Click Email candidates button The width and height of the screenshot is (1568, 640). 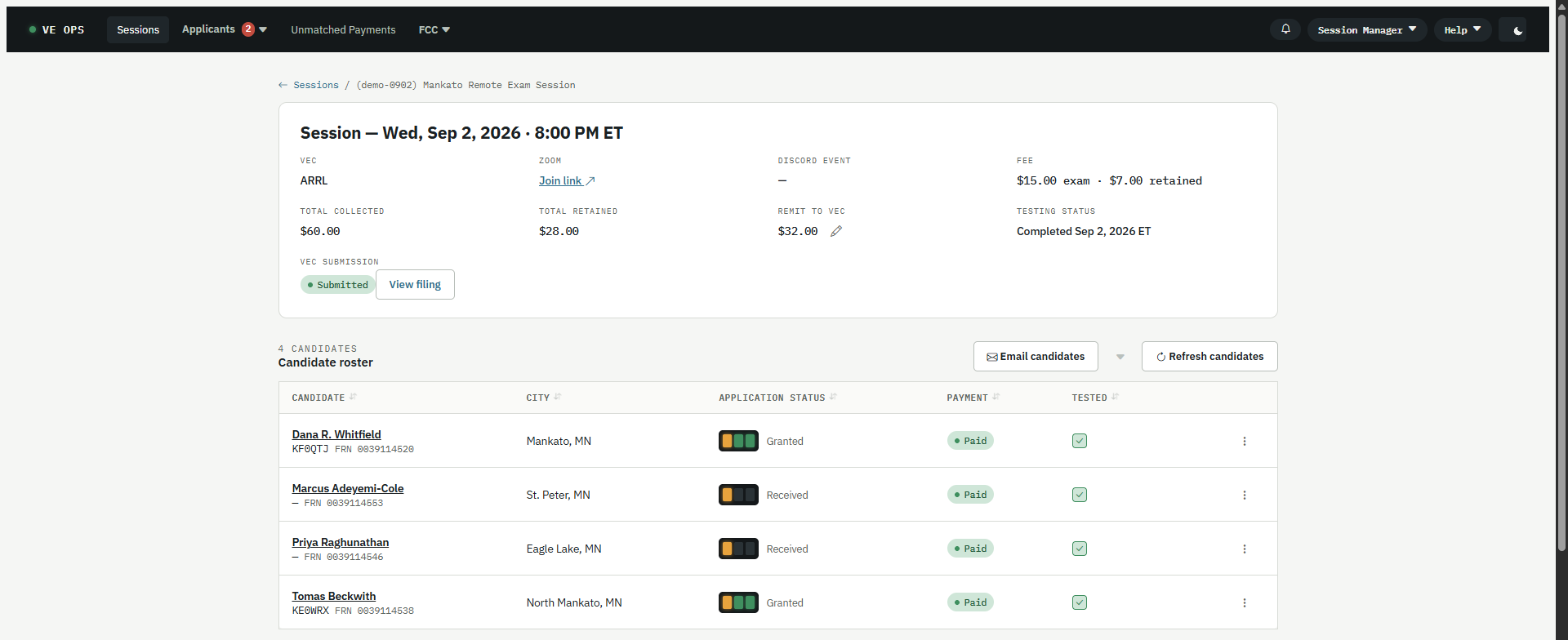tap(1036, 357)
